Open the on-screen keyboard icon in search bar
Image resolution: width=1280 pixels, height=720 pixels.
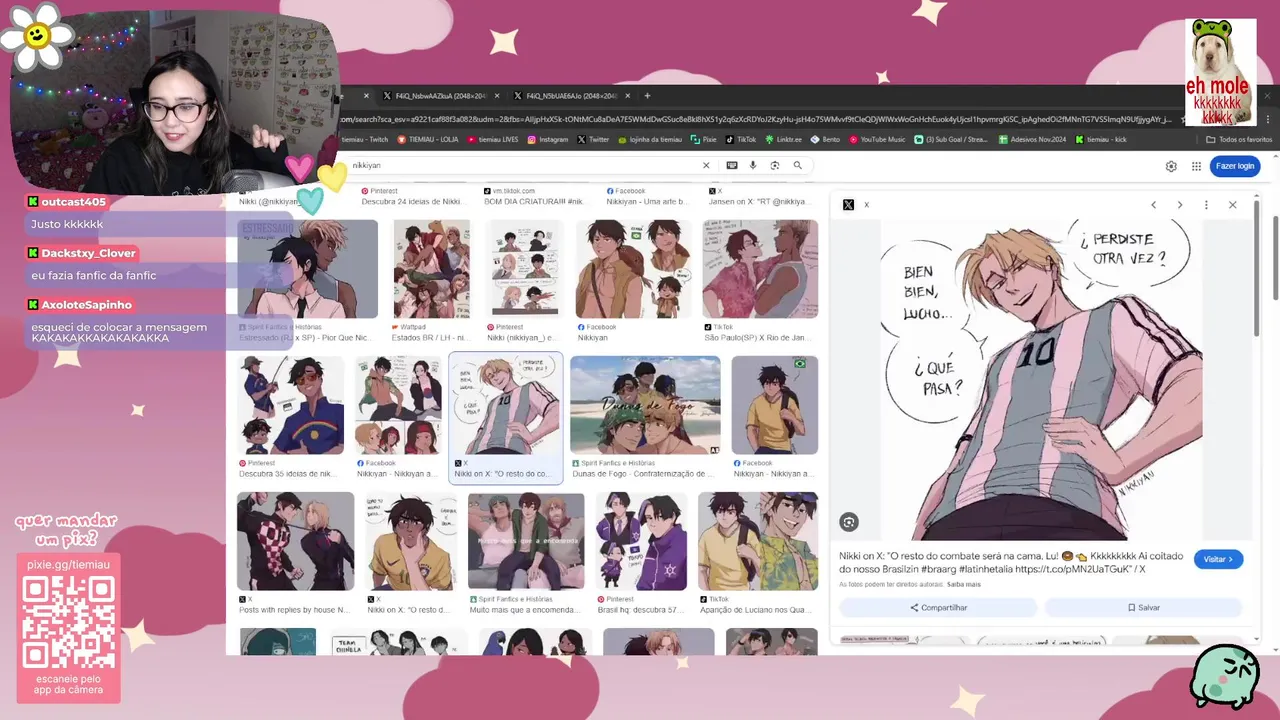pyautogui.click(x=732, y=166)
